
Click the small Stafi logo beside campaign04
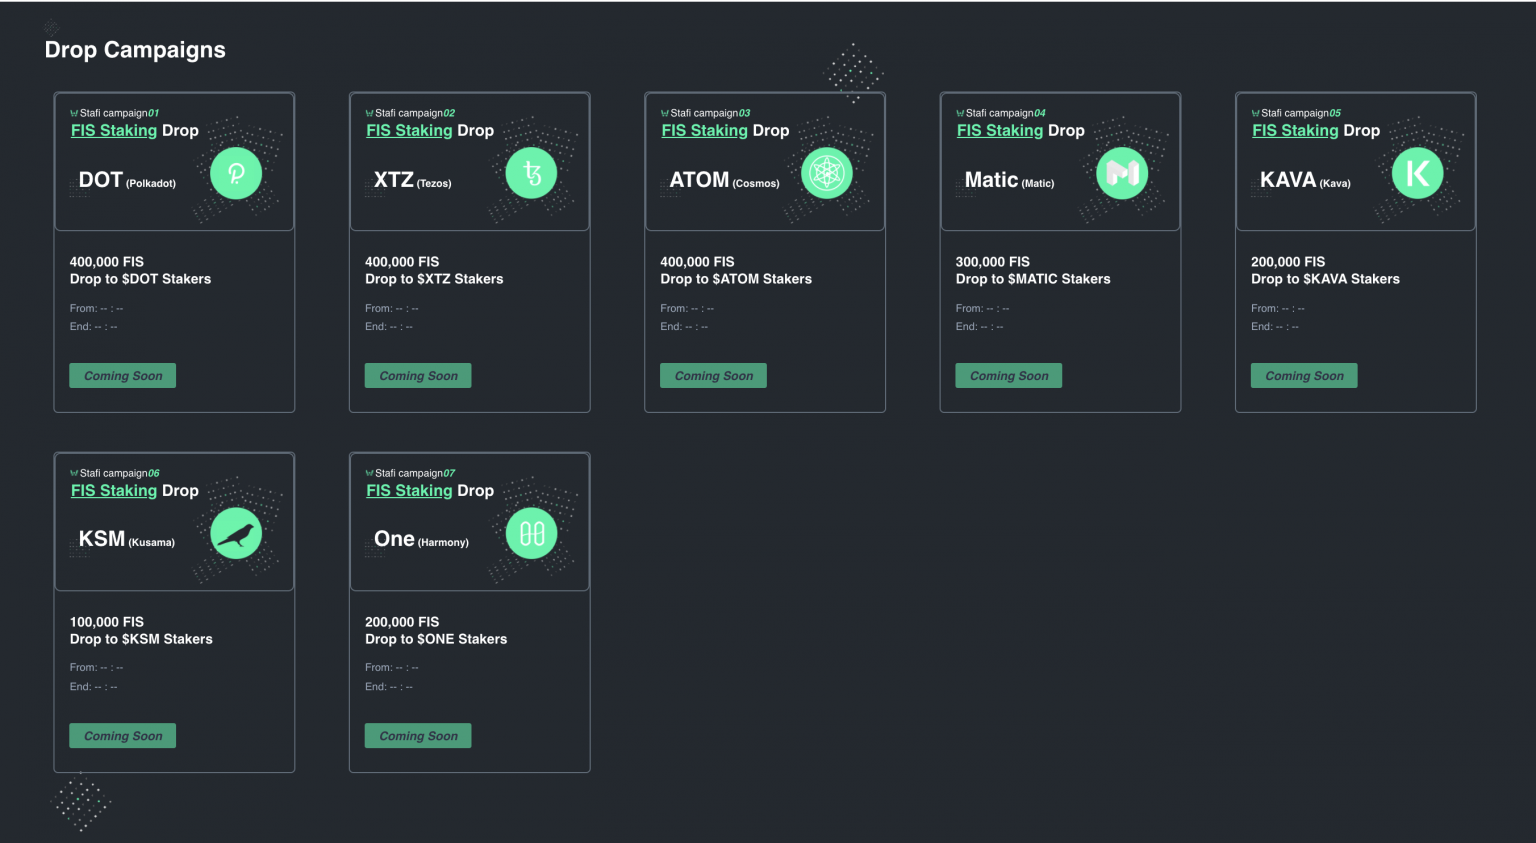tap(960, 113)
